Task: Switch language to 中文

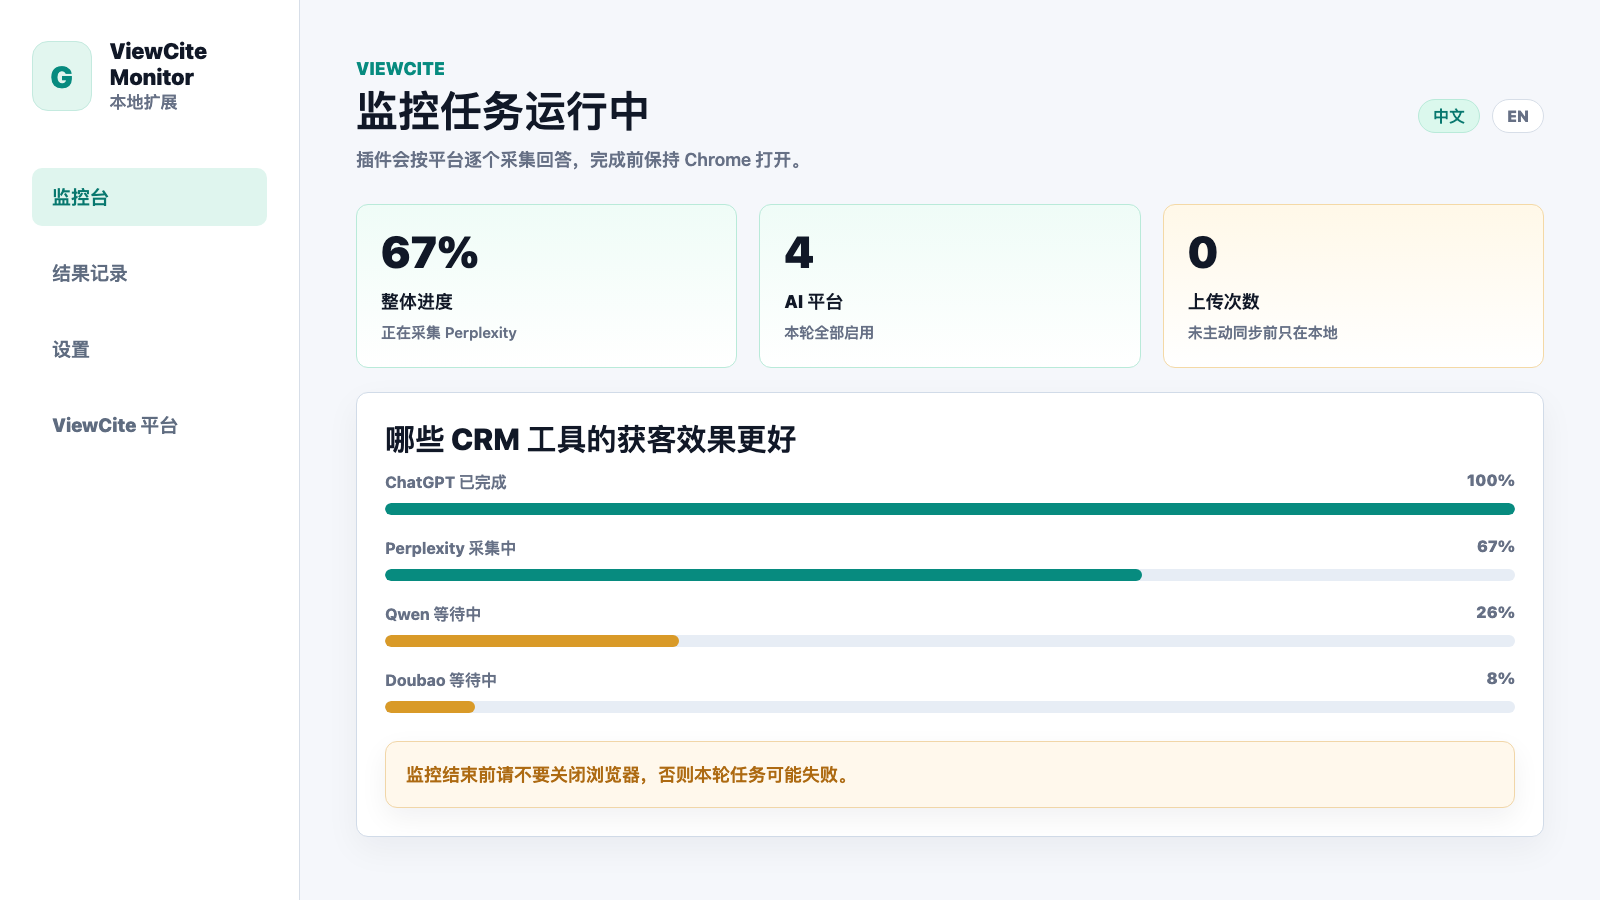Action: [1449, 116]
